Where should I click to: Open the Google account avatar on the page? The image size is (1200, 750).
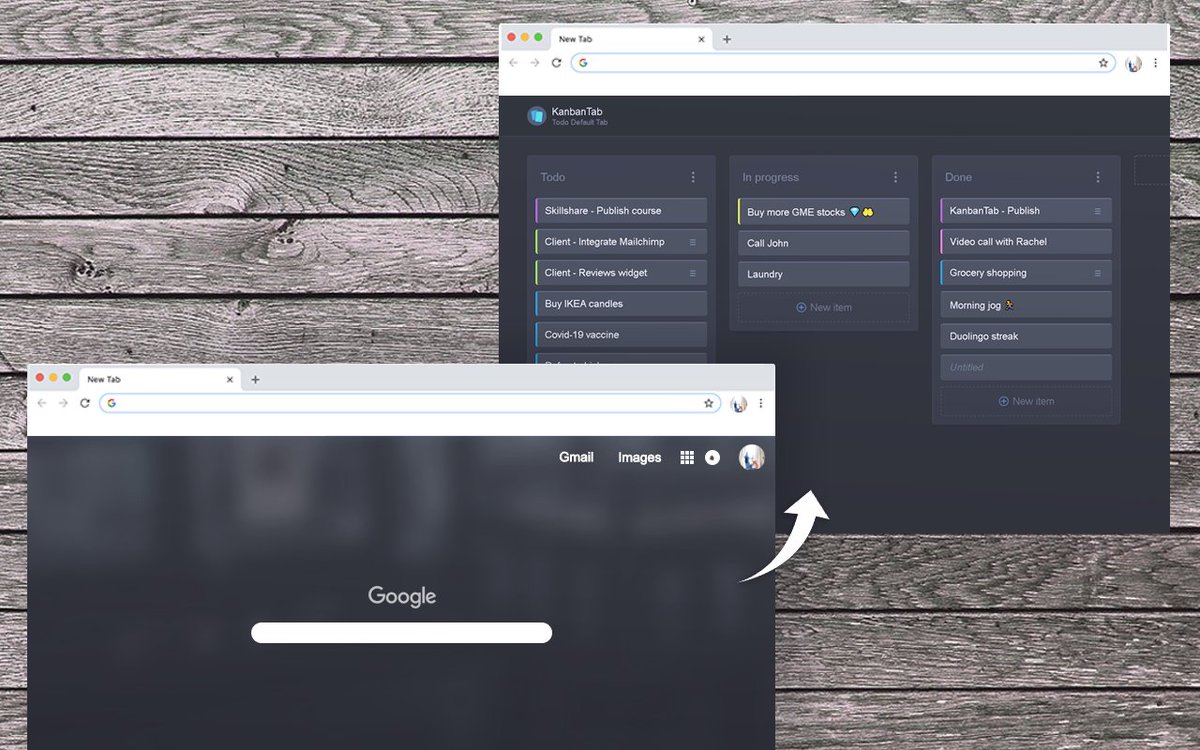pos(751,457)
